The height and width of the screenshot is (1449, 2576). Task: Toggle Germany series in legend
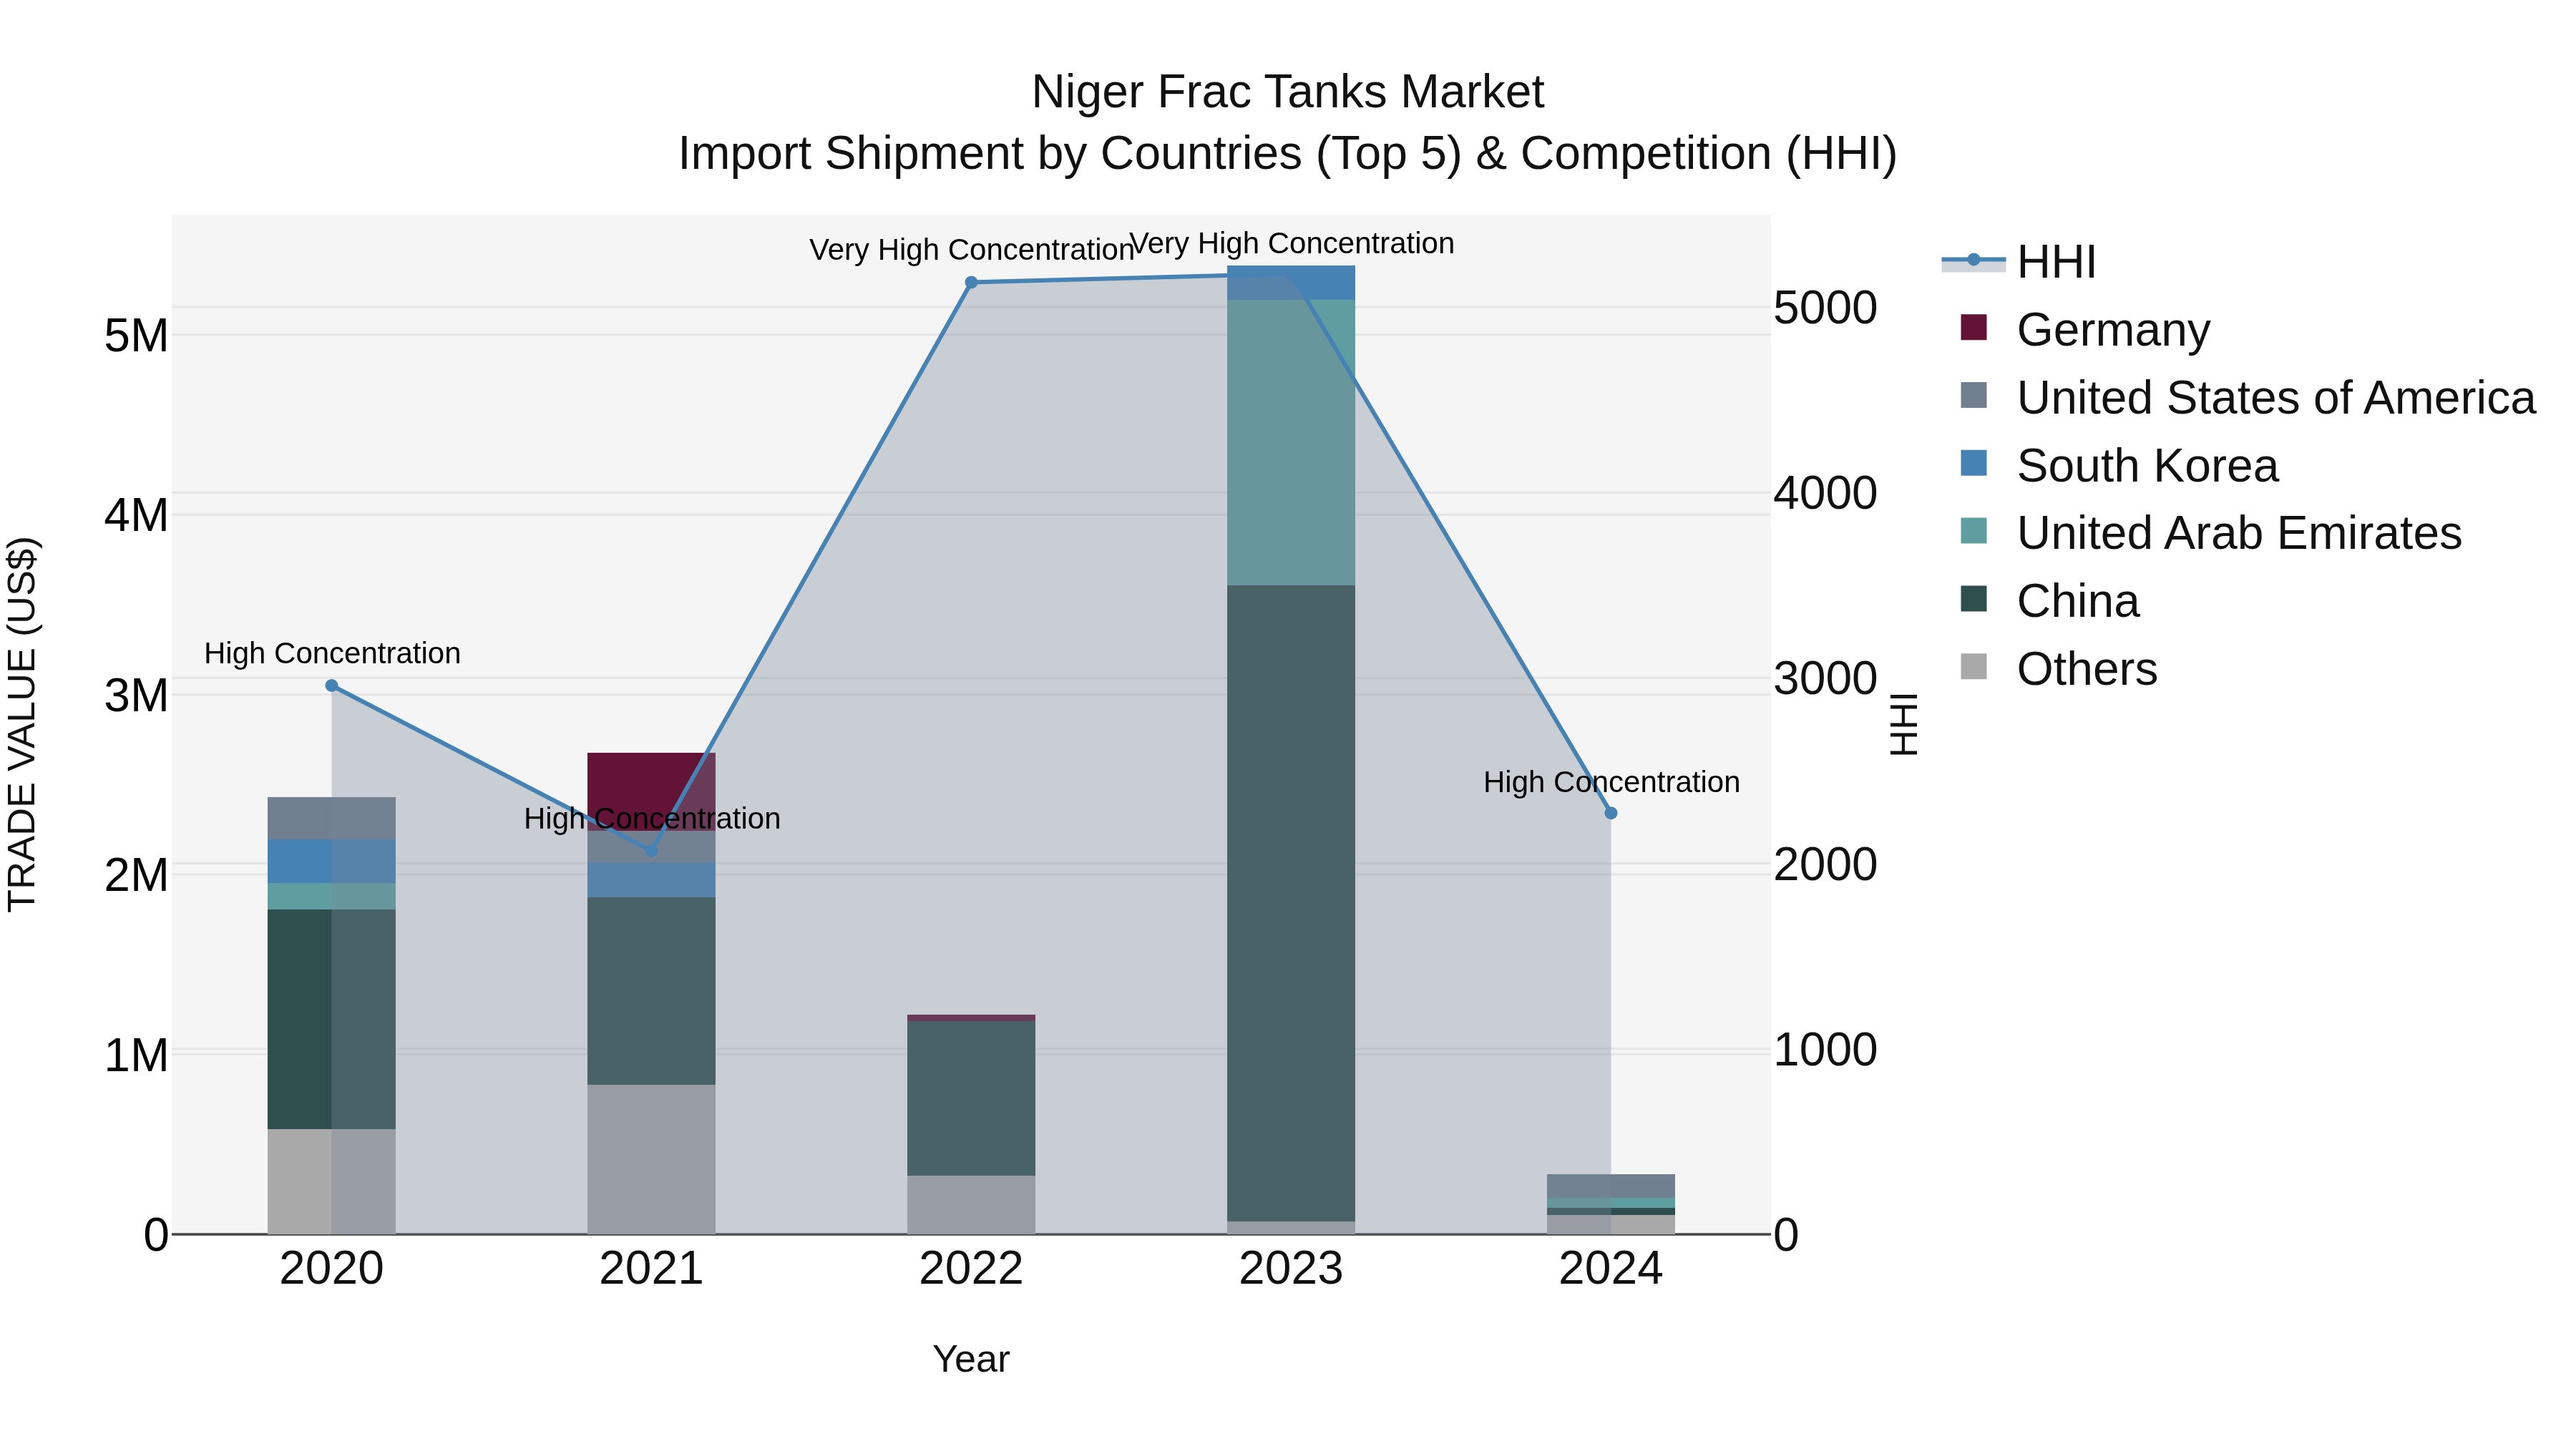pos(2085,329)
